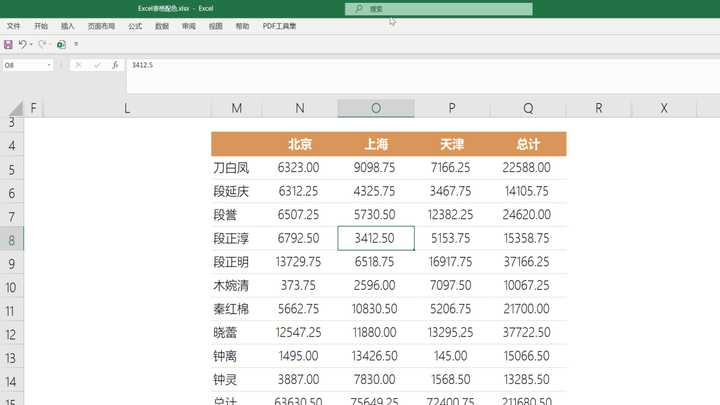Select the name cell 段誉
The image size is (720, 405).
click(236, 215)
